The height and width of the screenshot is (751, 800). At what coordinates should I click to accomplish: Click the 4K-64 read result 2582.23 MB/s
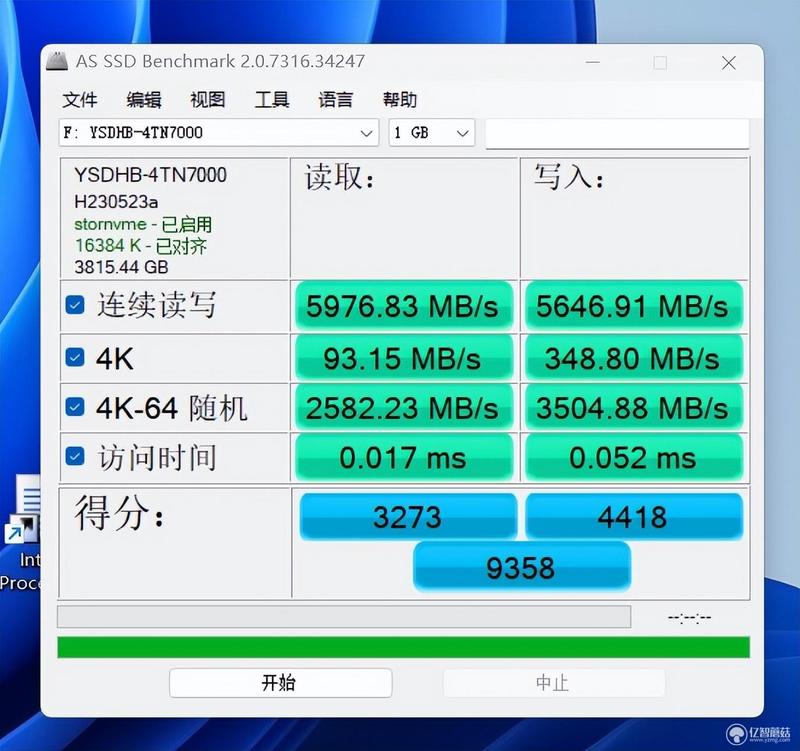(x=404, y=408)
